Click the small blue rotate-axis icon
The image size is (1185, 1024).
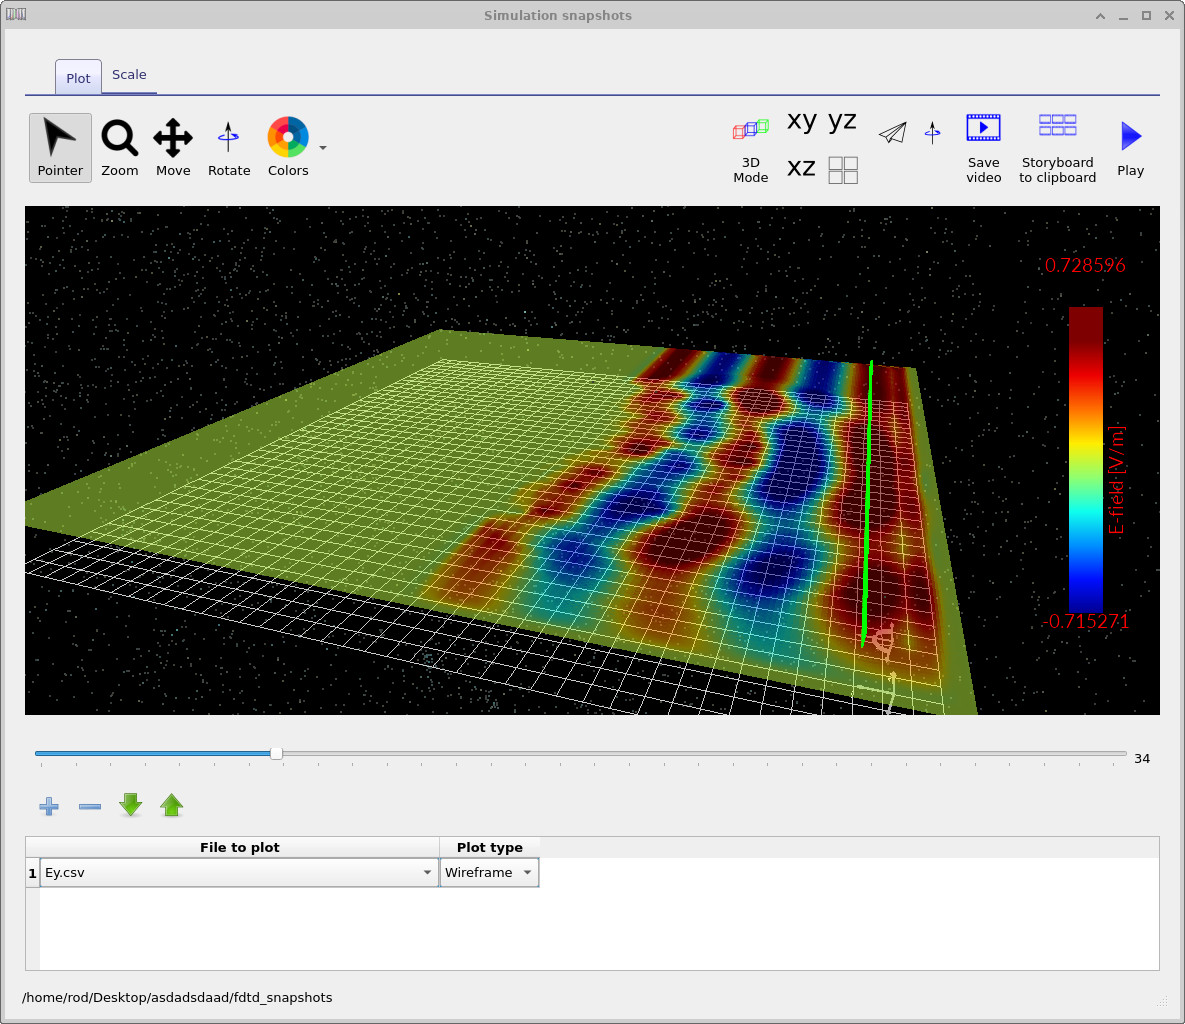click(x=933, y=133)
